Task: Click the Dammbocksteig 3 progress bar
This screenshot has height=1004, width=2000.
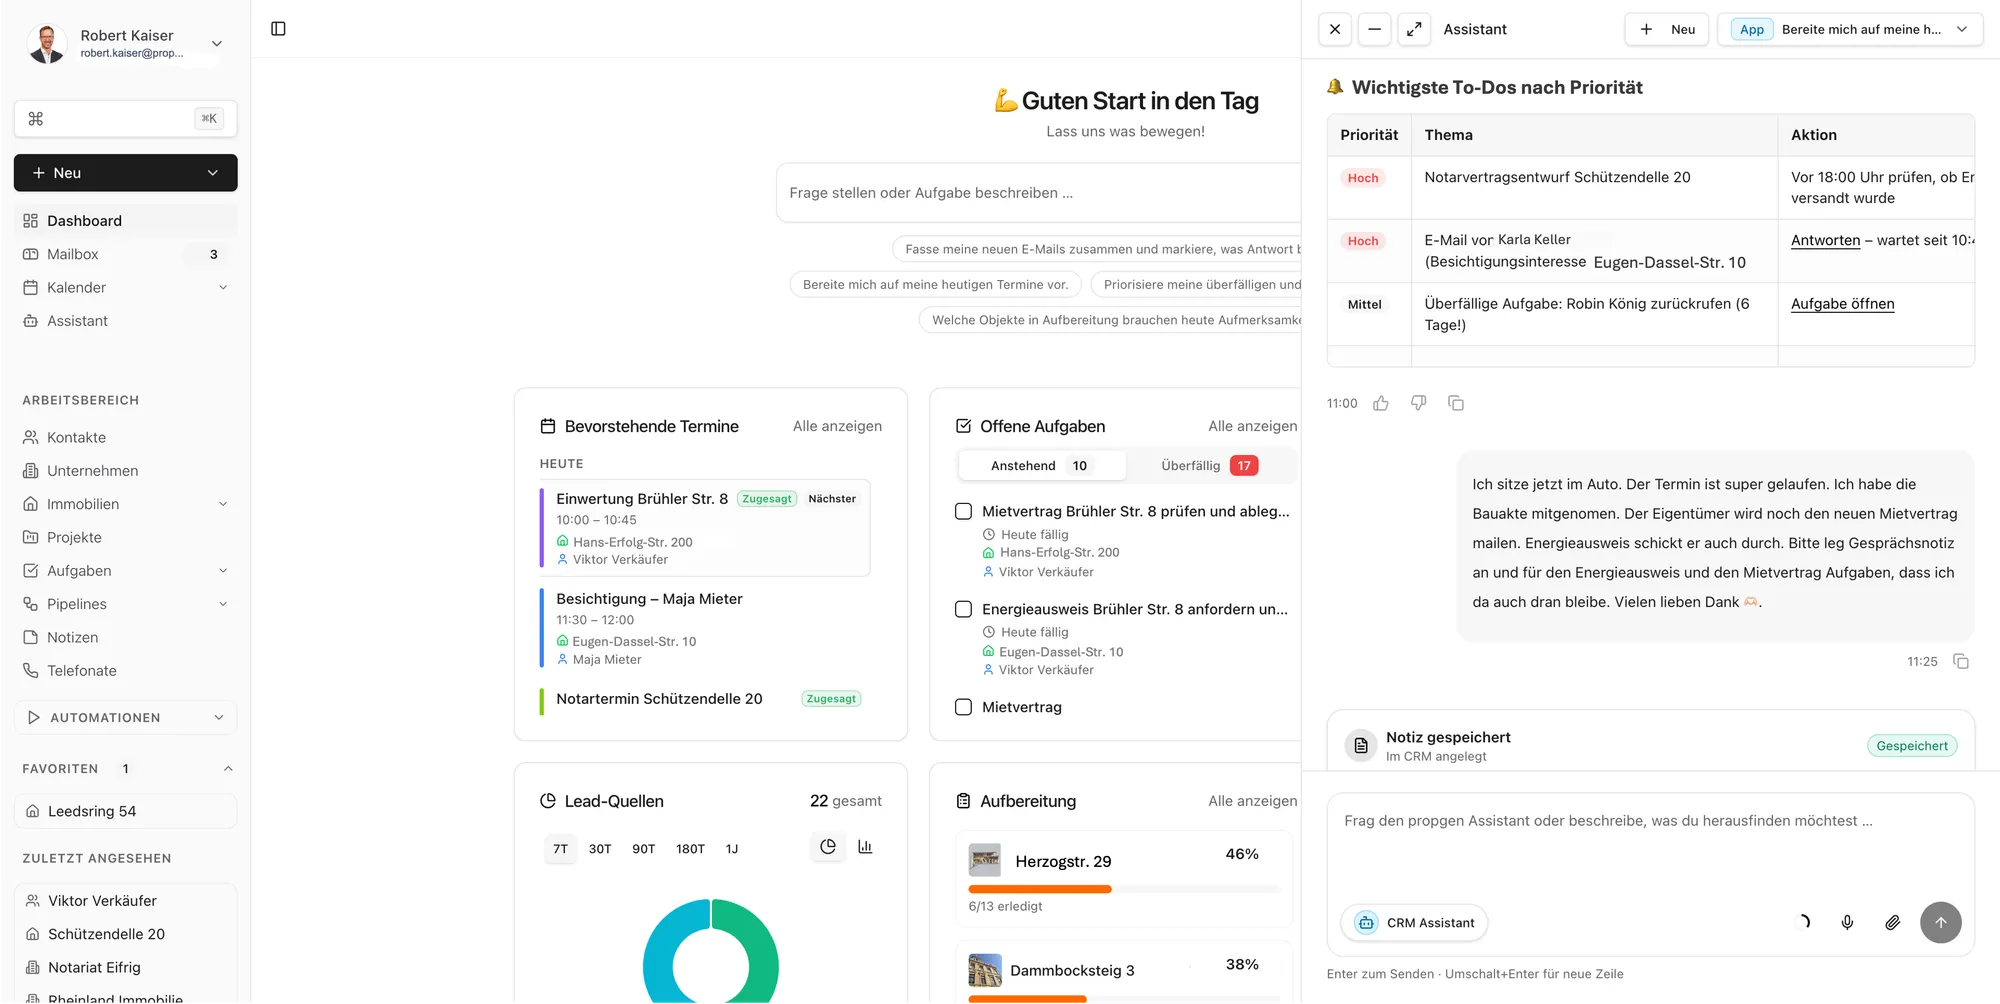Action: [x=1124, y=998]
